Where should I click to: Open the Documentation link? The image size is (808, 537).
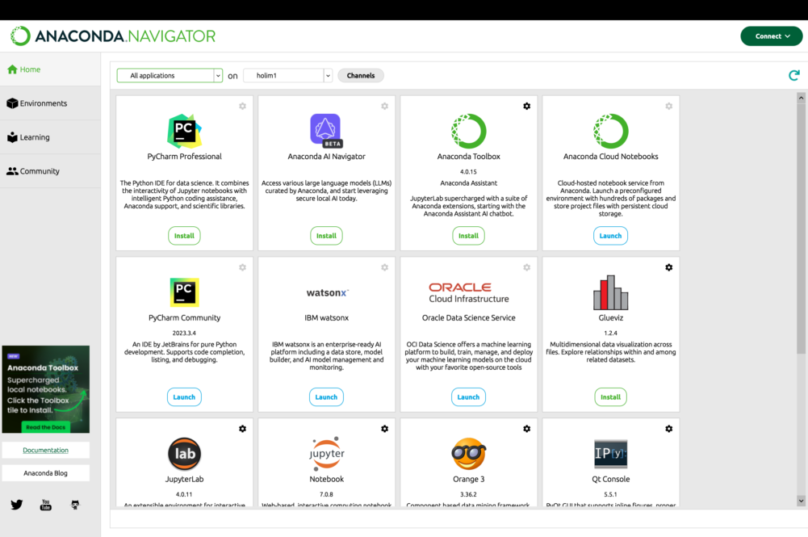click(45, 450)
